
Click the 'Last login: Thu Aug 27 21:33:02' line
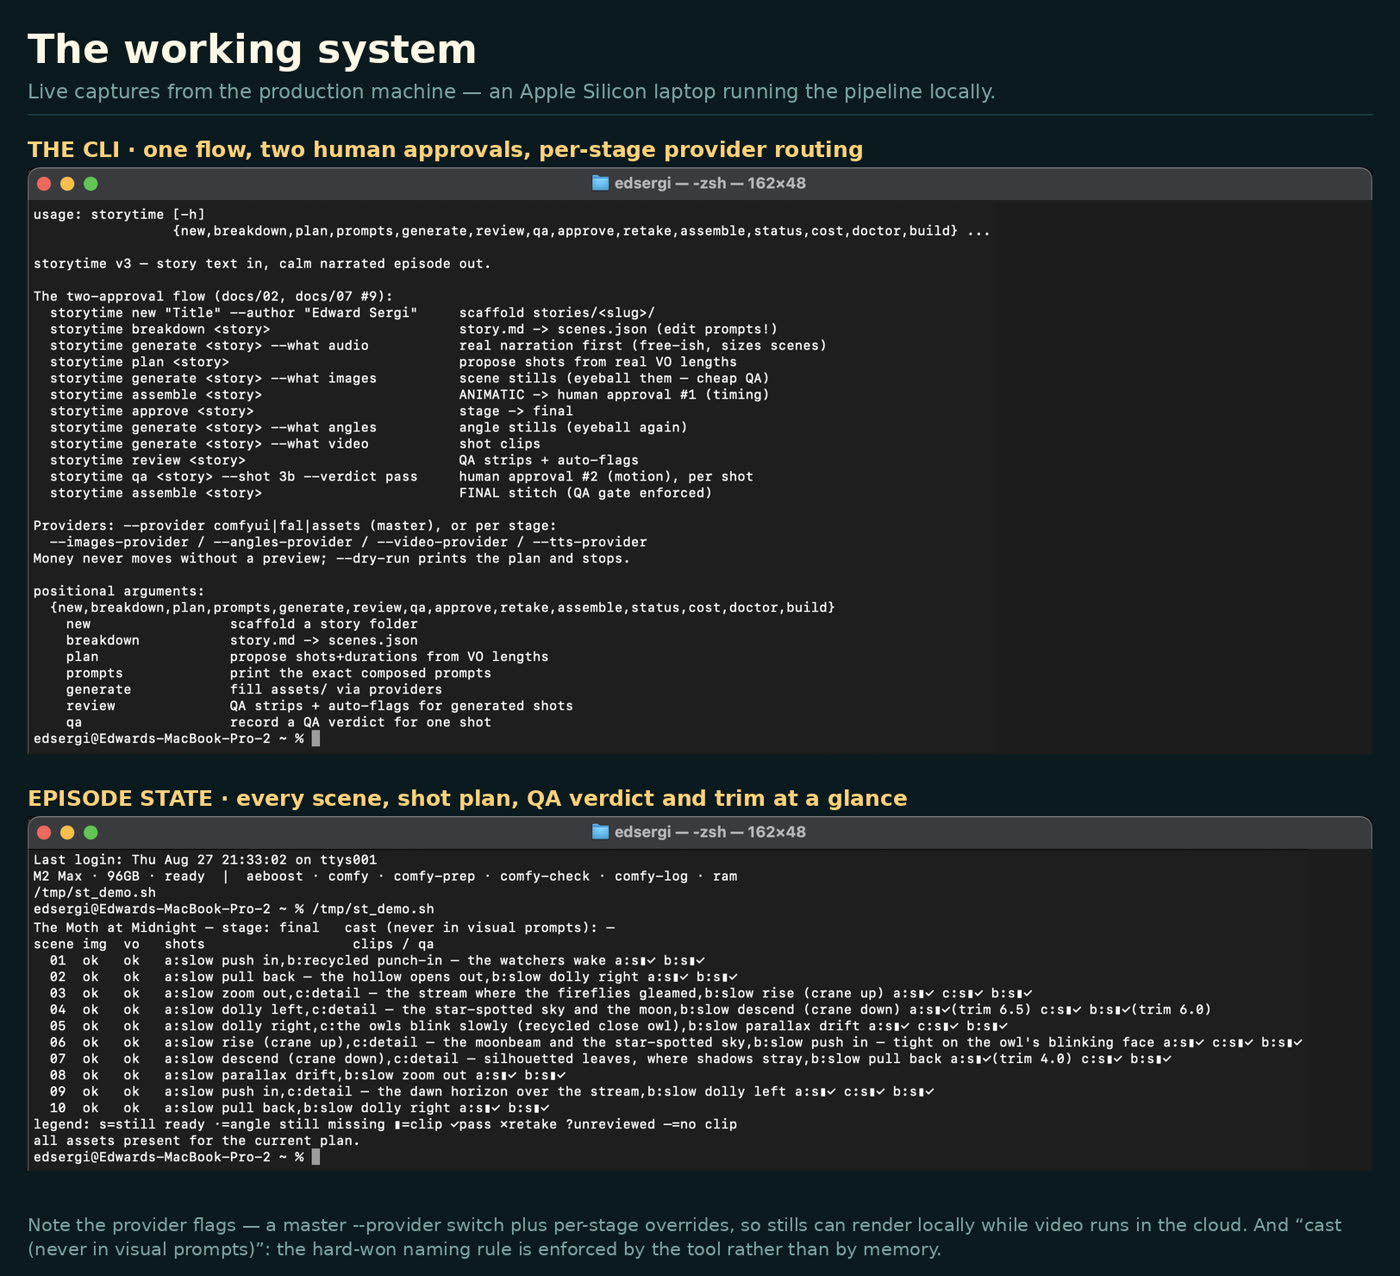[x=205, y=860]
